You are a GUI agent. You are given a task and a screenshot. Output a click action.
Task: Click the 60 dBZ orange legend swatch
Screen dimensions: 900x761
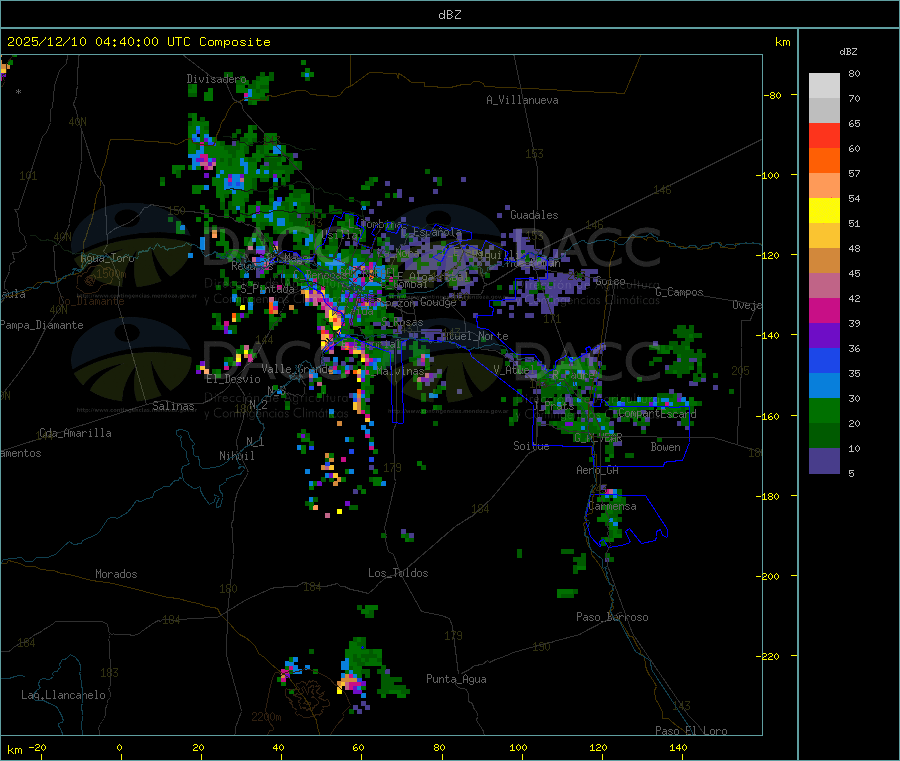click(824, 161)
